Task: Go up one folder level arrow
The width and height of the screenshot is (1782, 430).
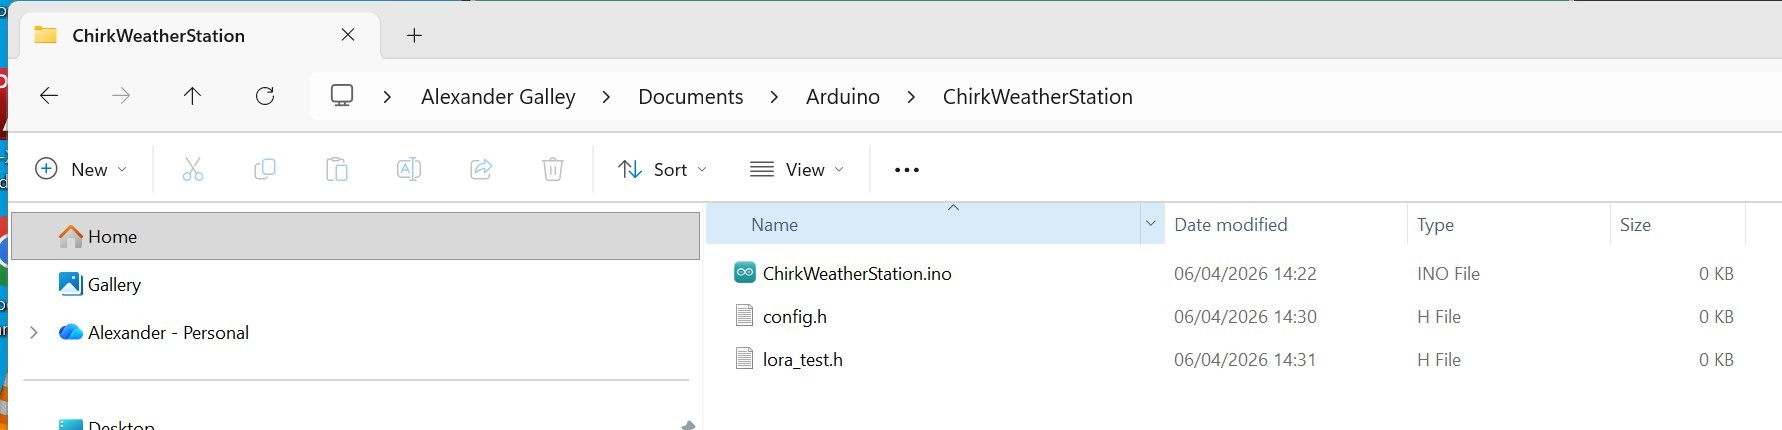Action: point(192,96)
